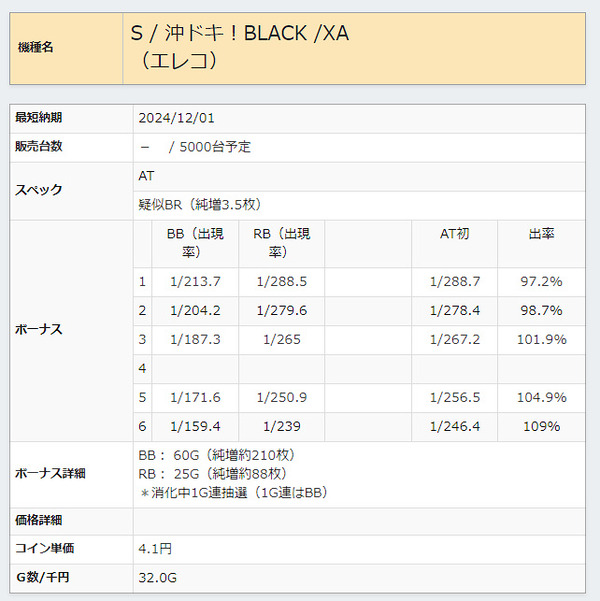Viewport: 600px width, 601px height.
Task: Click the 機種名 label
Action: (x=35, y=48)
